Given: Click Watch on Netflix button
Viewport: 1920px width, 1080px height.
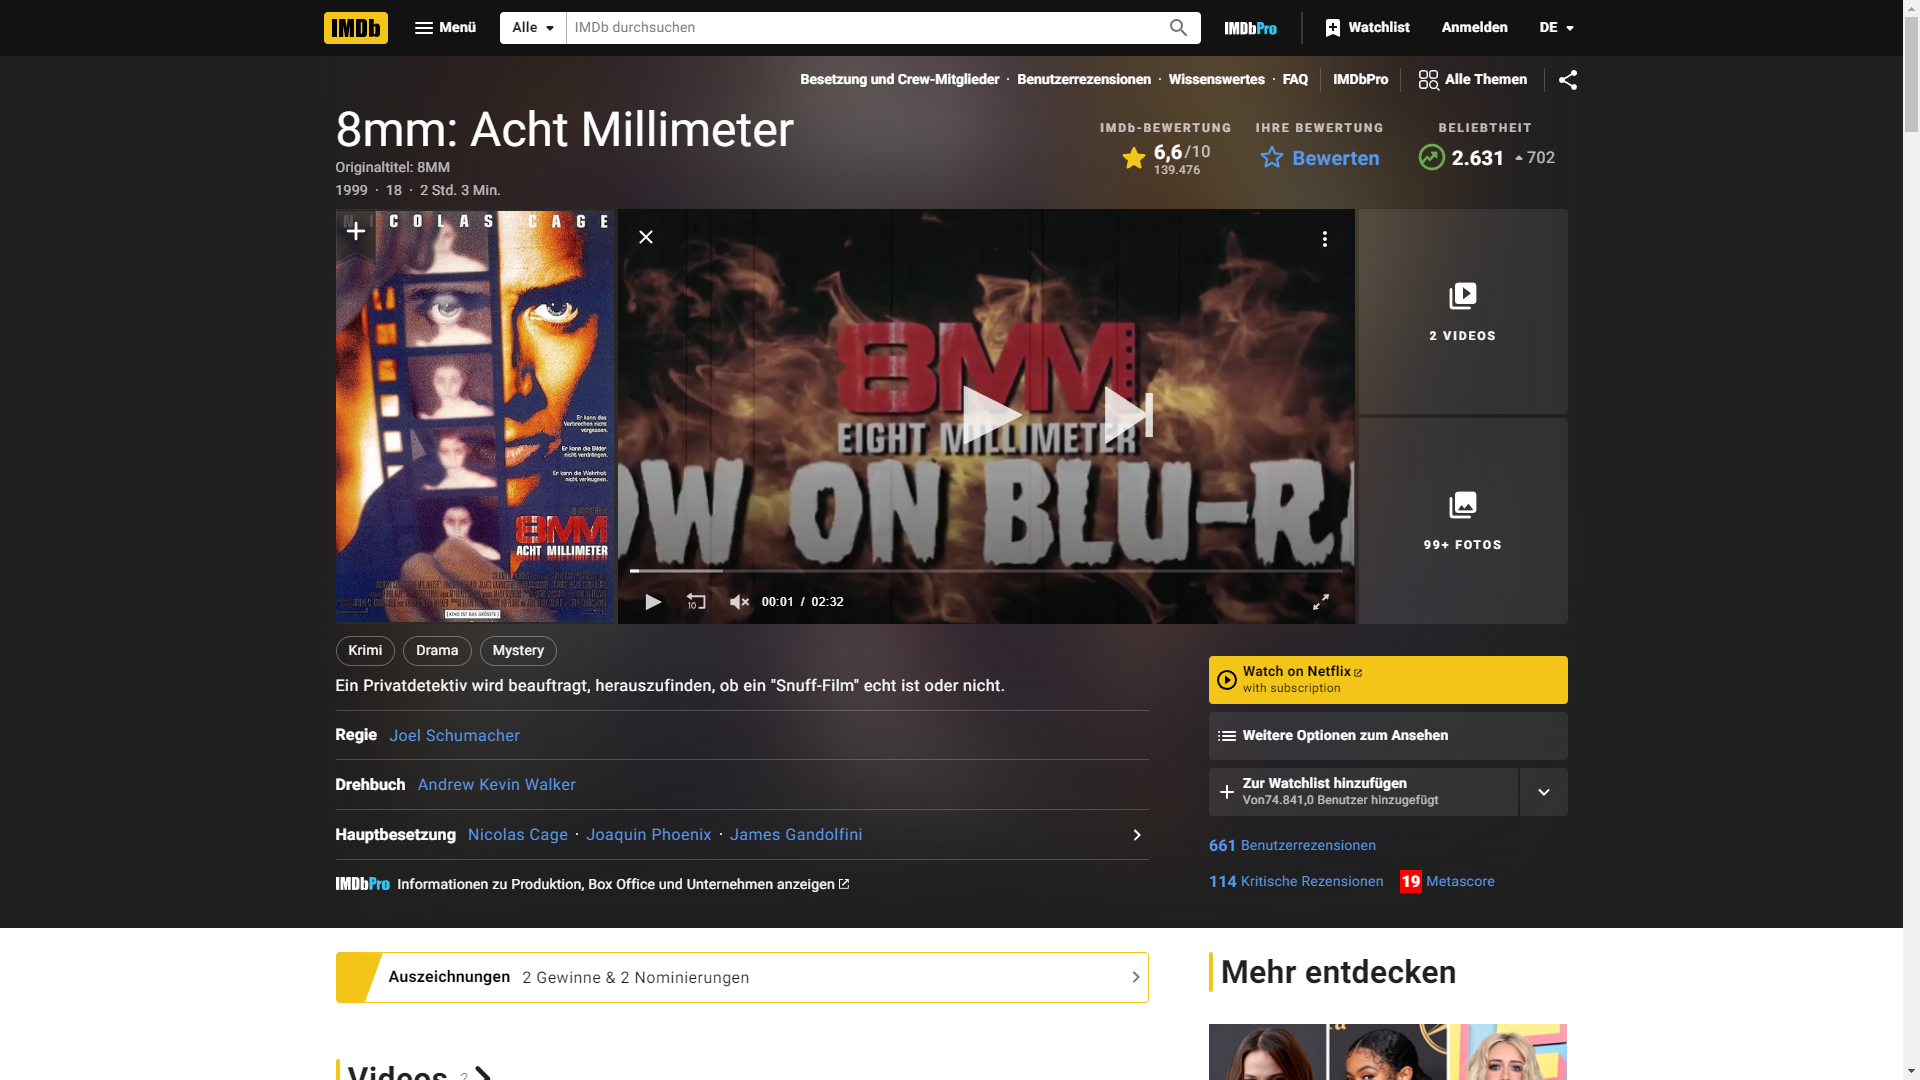Looking at the screenshot, I should 1388,680.
